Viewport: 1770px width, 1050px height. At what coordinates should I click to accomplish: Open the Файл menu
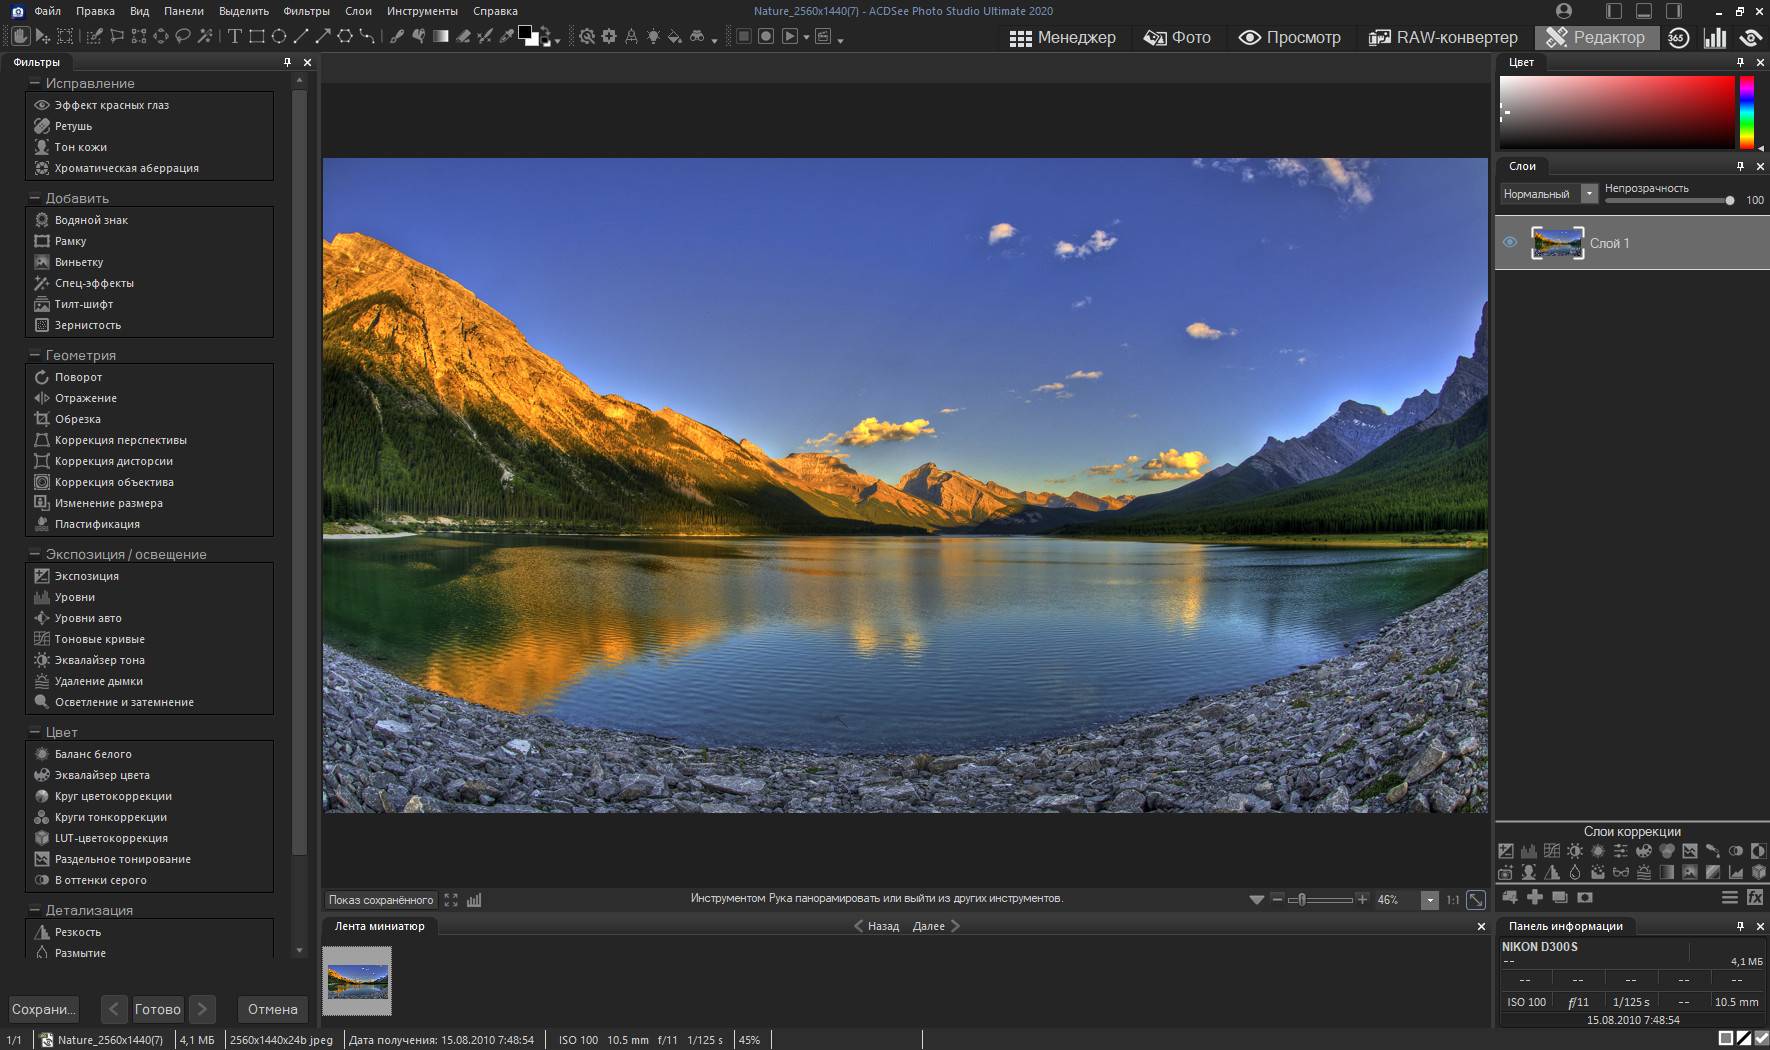(x=47, y=11)
